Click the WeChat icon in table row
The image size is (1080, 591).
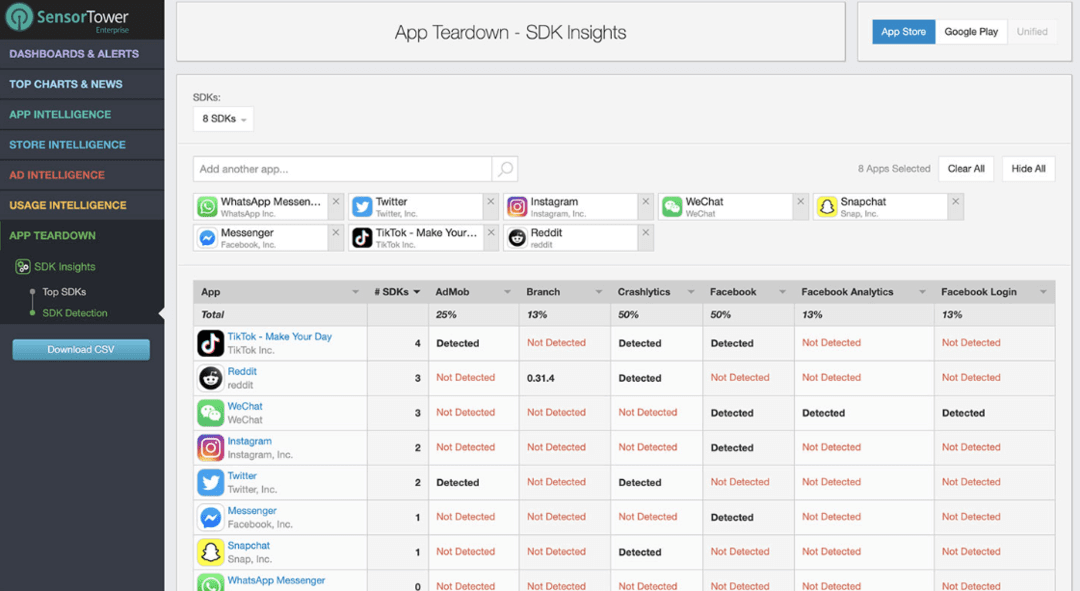click(x=210, y=413)
